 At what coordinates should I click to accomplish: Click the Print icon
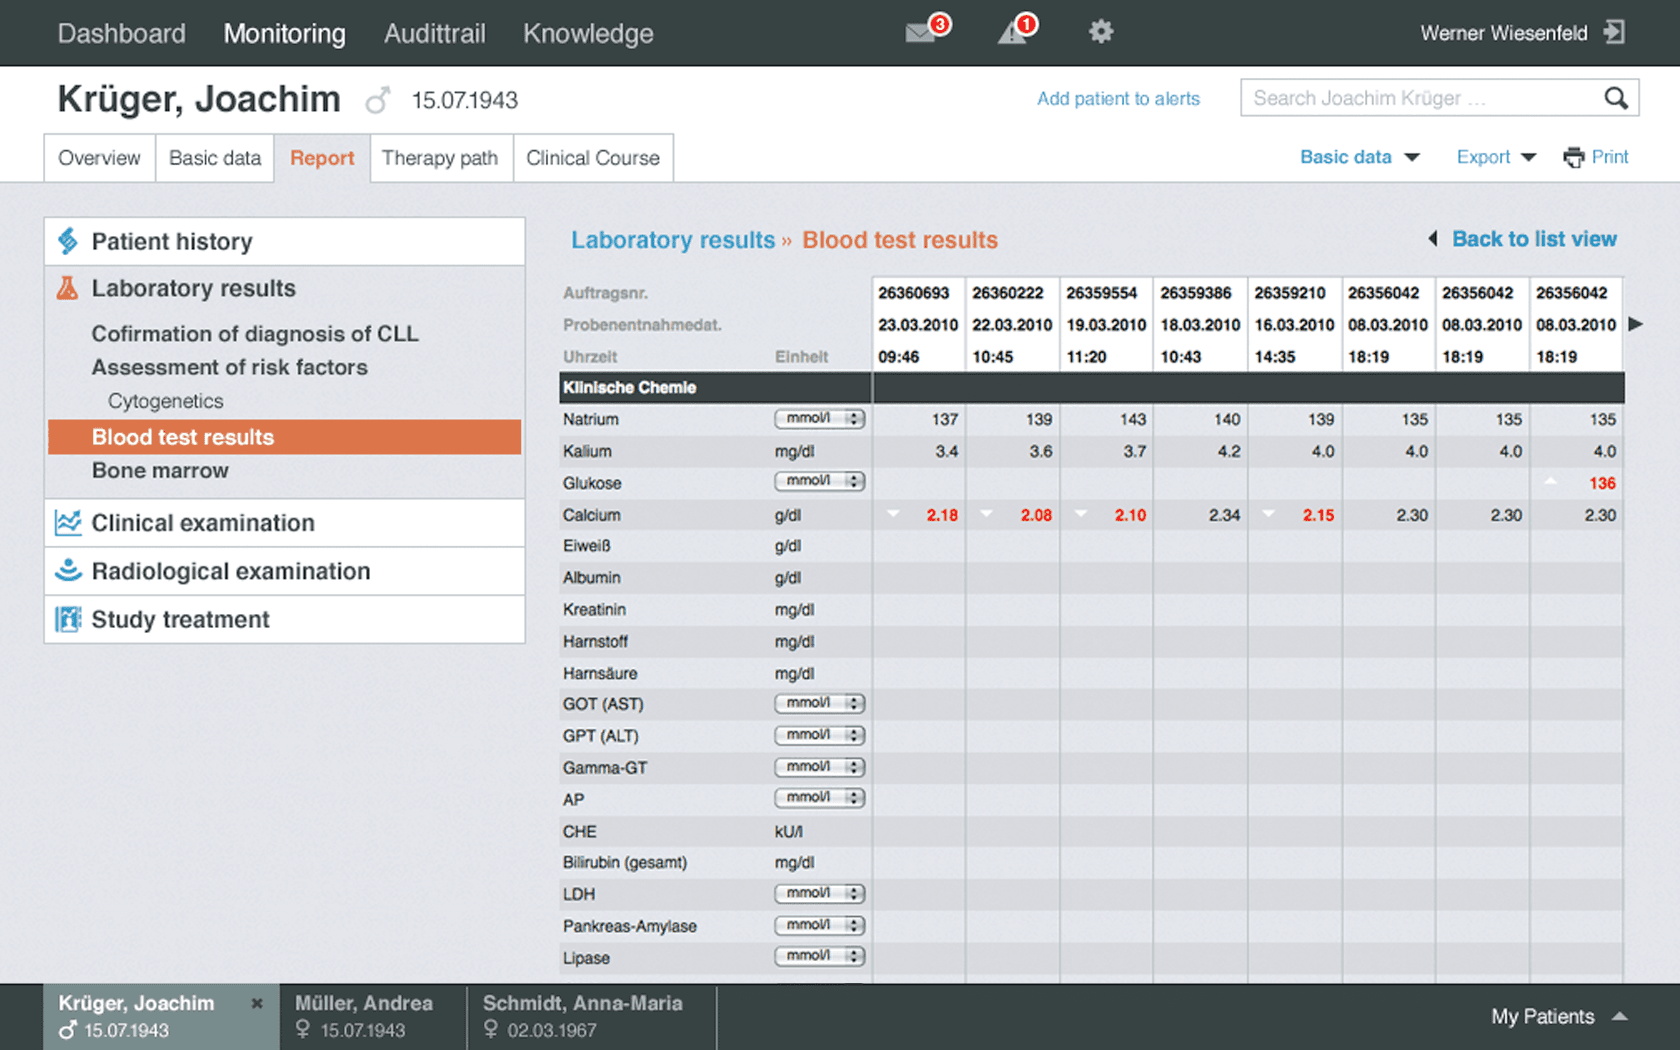[1573, 157]
